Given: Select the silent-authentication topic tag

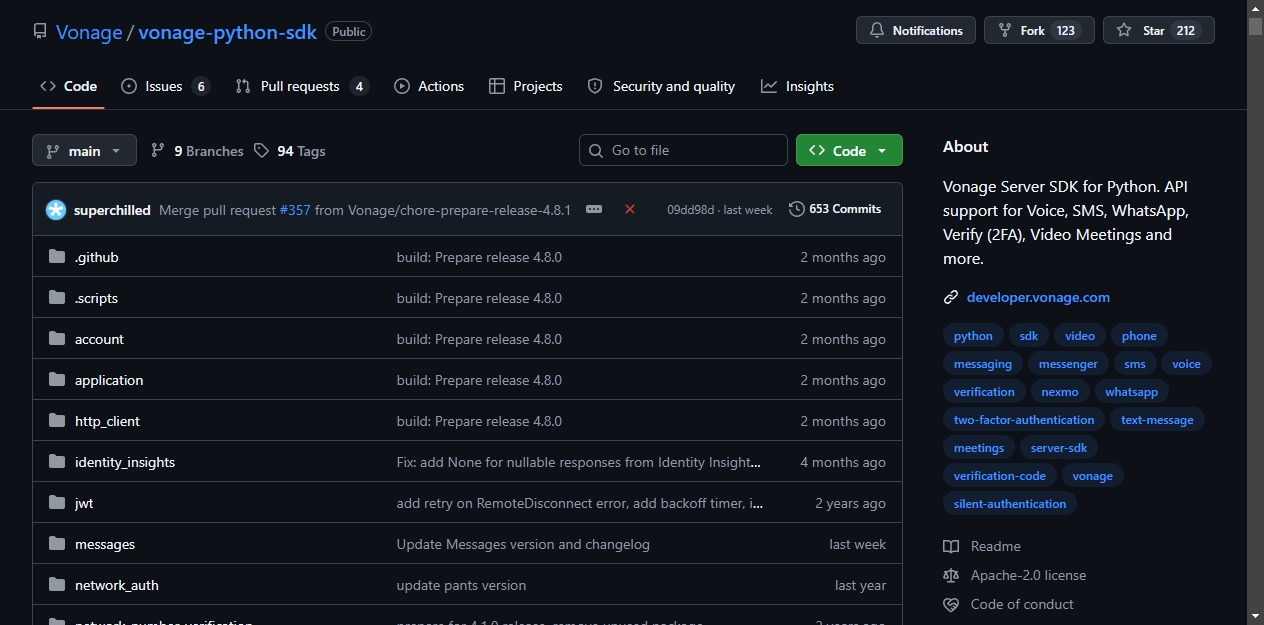Looking at the screenshot, I should click(1010, 504).
